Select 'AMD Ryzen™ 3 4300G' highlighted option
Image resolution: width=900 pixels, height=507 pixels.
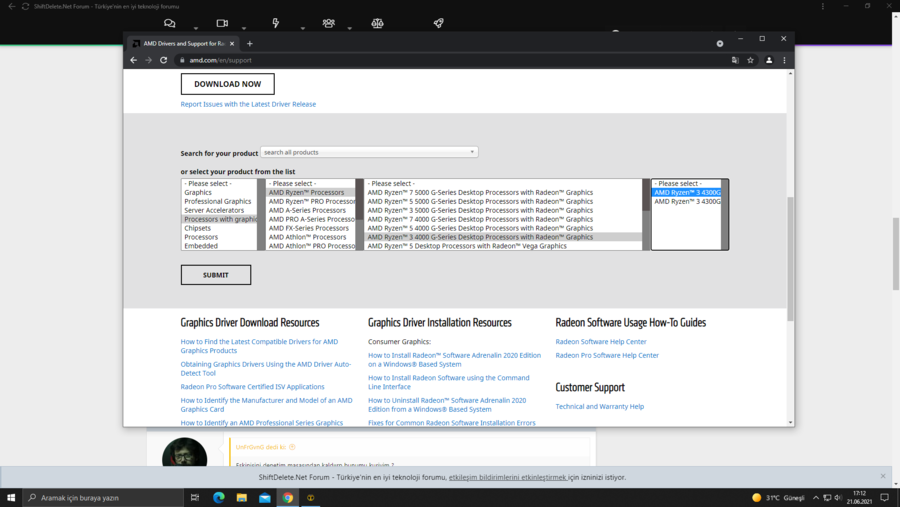[687, 192]
